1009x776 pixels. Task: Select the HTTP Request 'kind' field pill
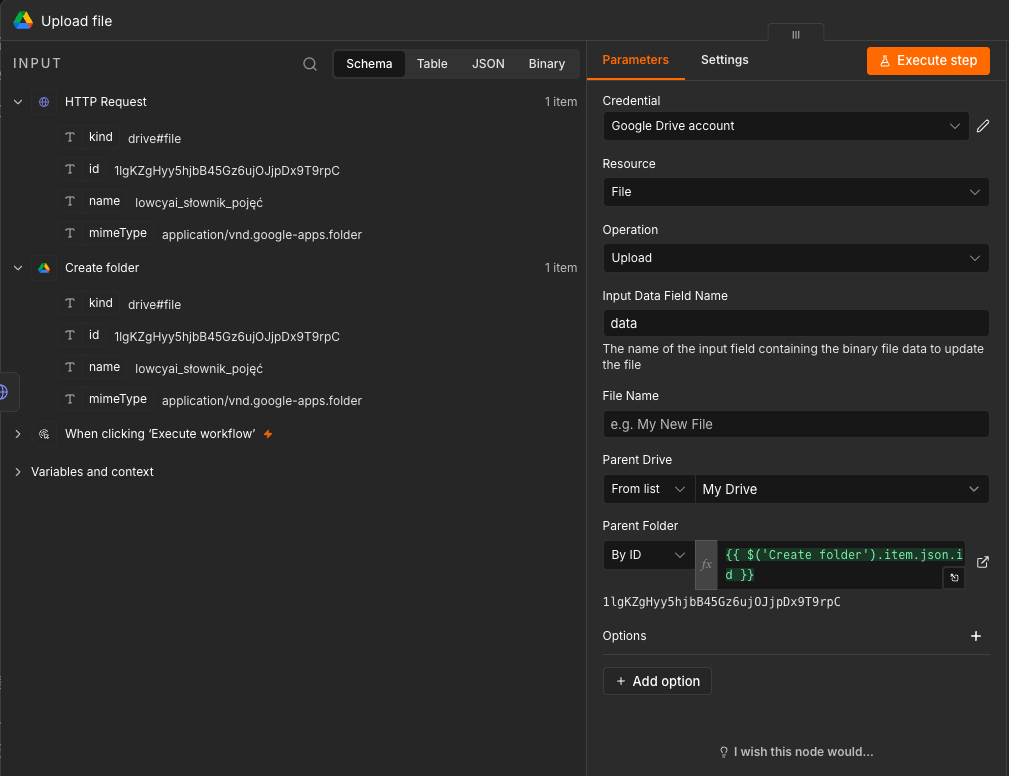(88, 137)
